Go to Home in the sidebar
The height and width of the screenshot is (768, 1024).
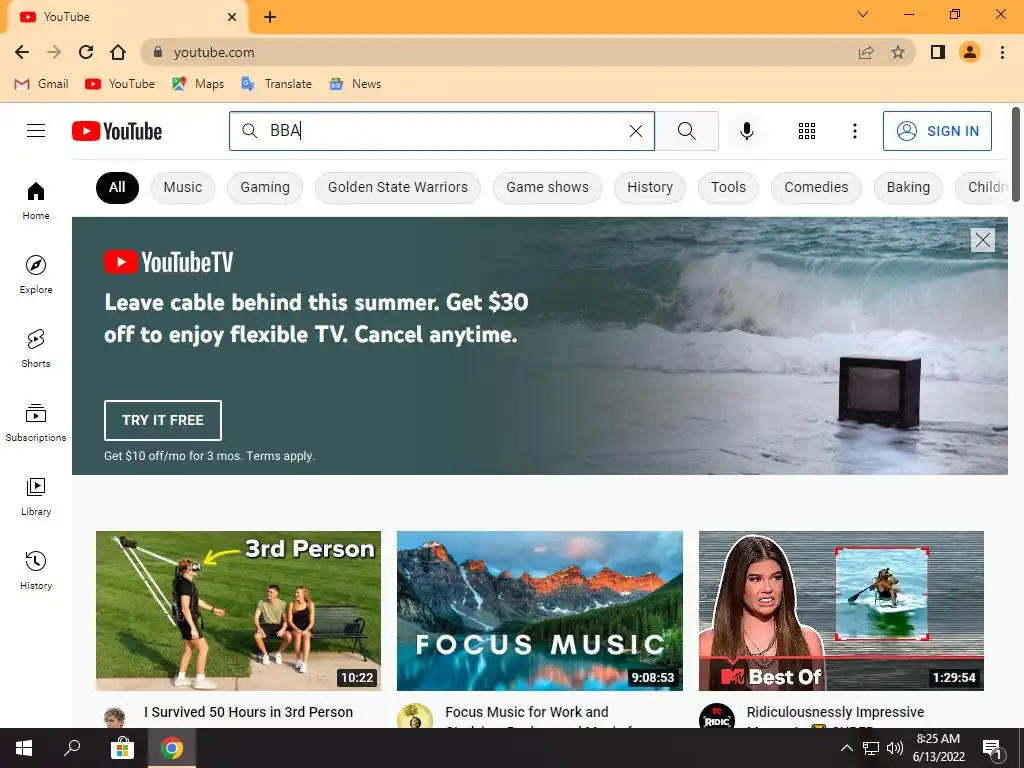click(x=36, y=200)
